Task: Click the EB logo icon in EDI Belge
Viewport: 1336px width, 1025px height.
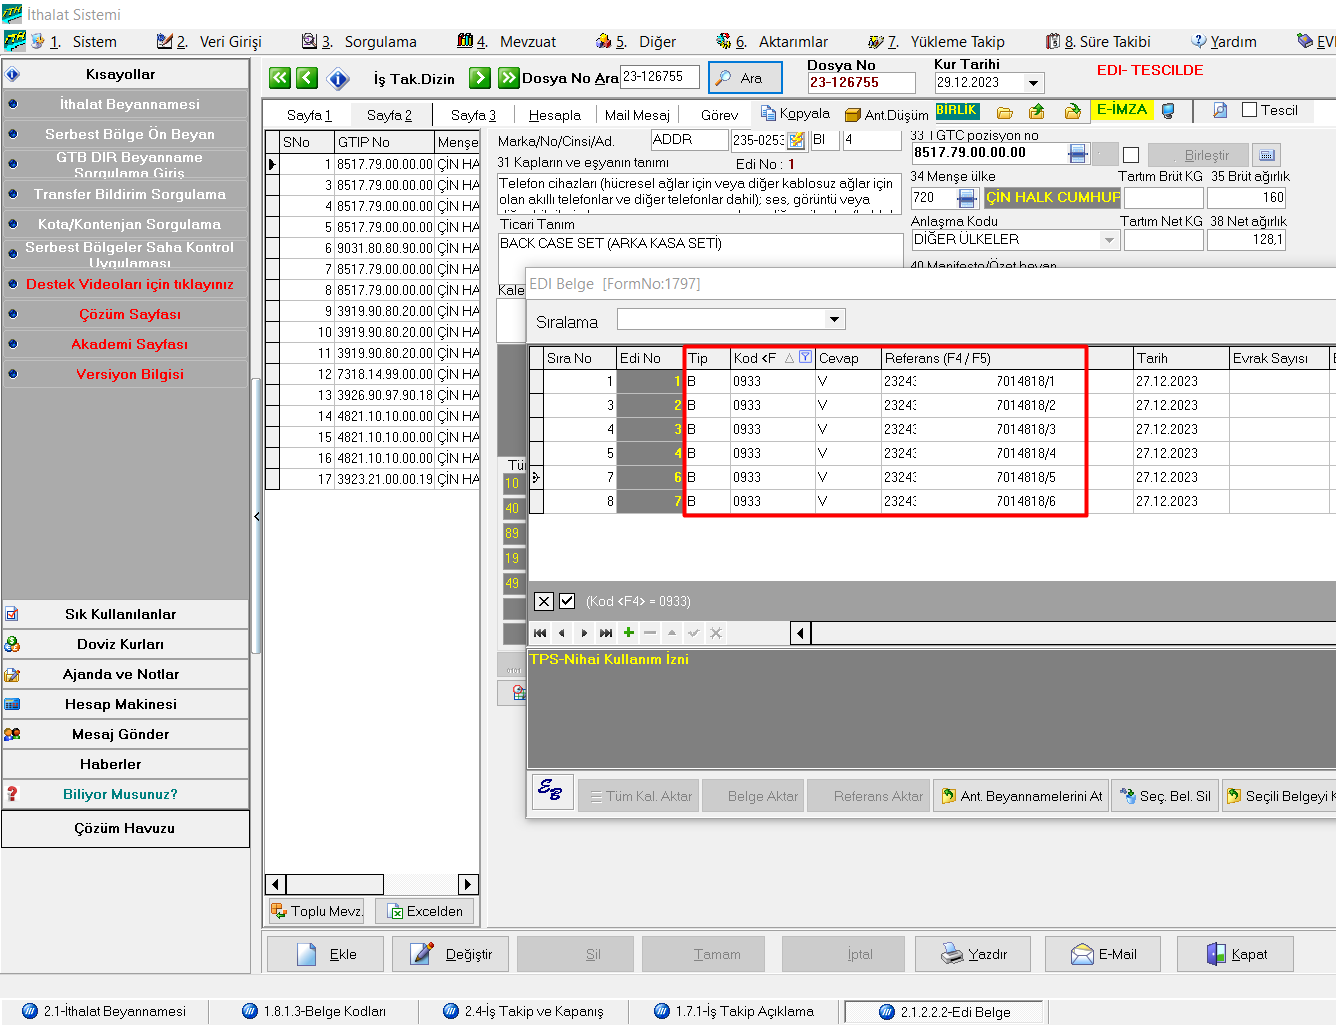Action: tap(551, 791)
